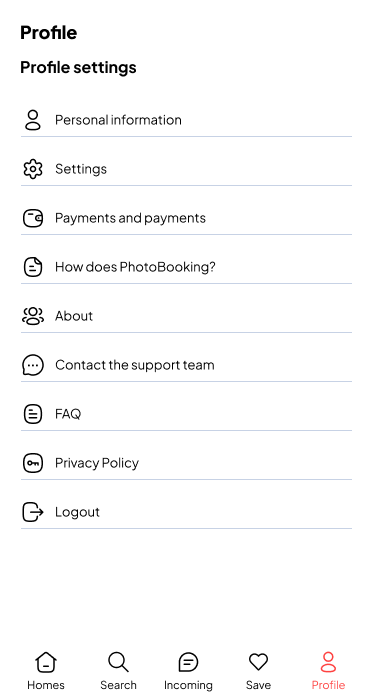Open the Incoming messages tab
372x700 pixels.
point(188,671)
